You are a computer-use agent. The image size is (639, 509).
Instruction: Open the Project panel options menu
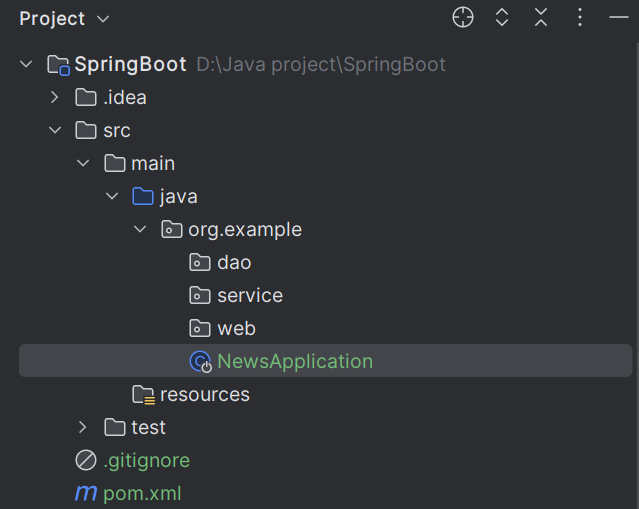(580, 17)
